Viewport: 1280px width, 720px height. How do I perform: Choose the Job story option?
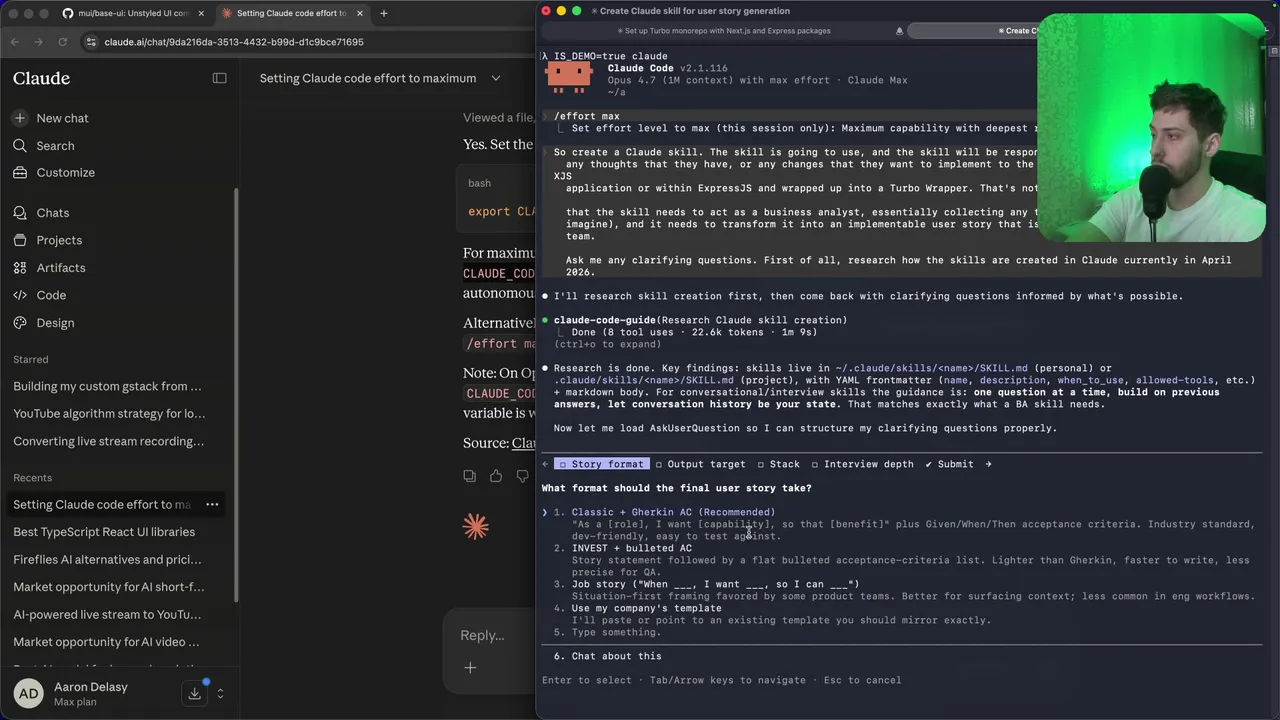point(715,584)
